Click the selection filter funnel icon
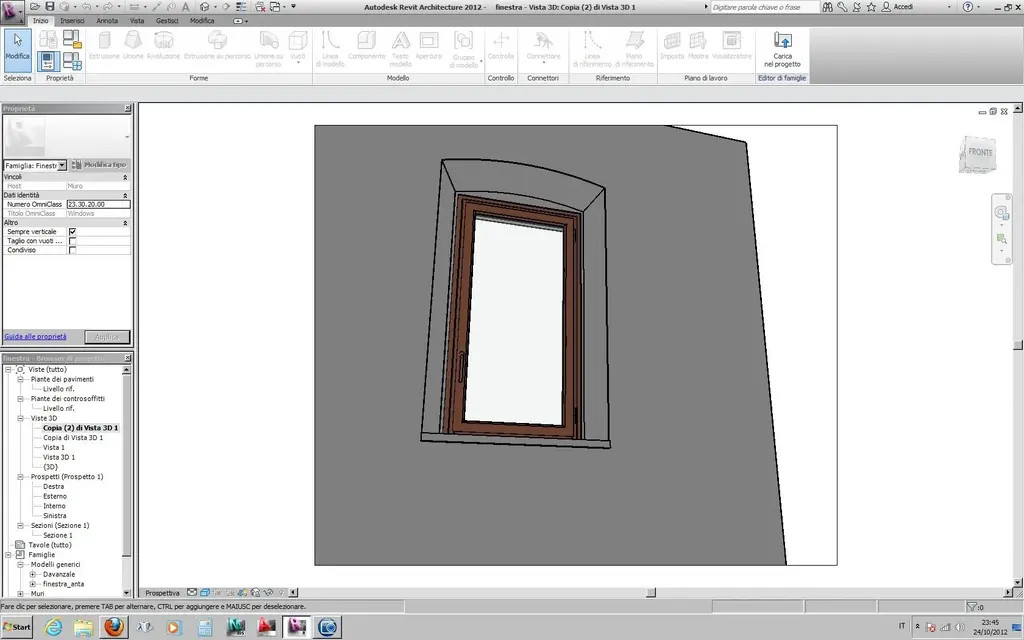The image size is (1024, 640). [x=972, y=607]
